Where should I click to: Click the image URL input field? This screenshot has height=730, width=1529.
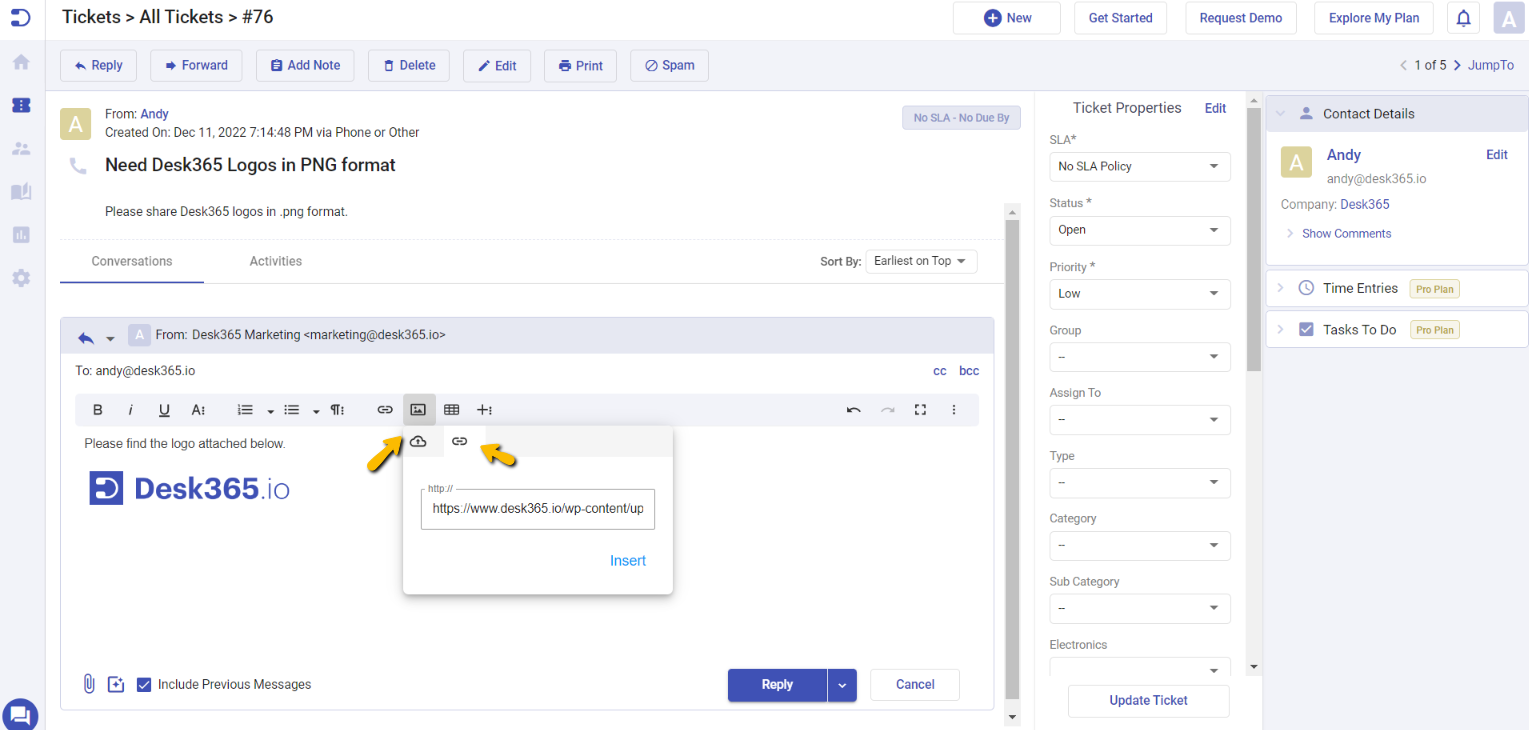[538, 509]
